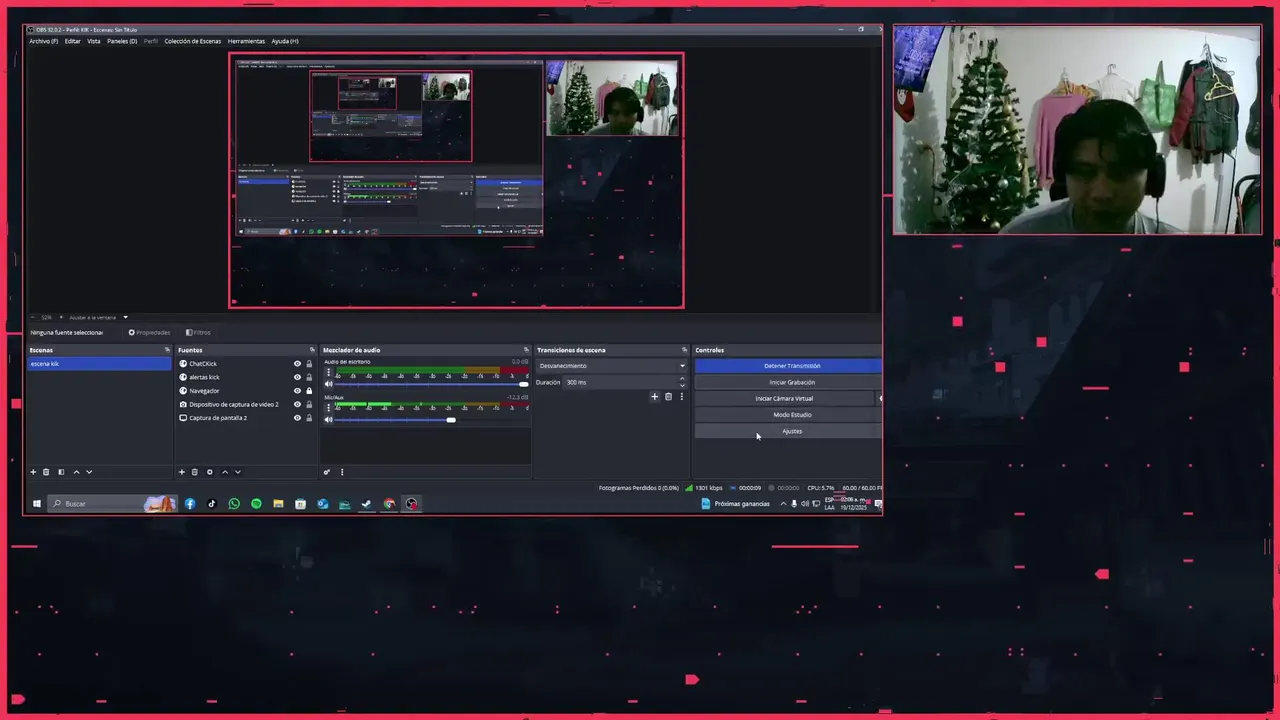
Task: Open the preview zoom percentage dropdown
Action: coord(47,317)
